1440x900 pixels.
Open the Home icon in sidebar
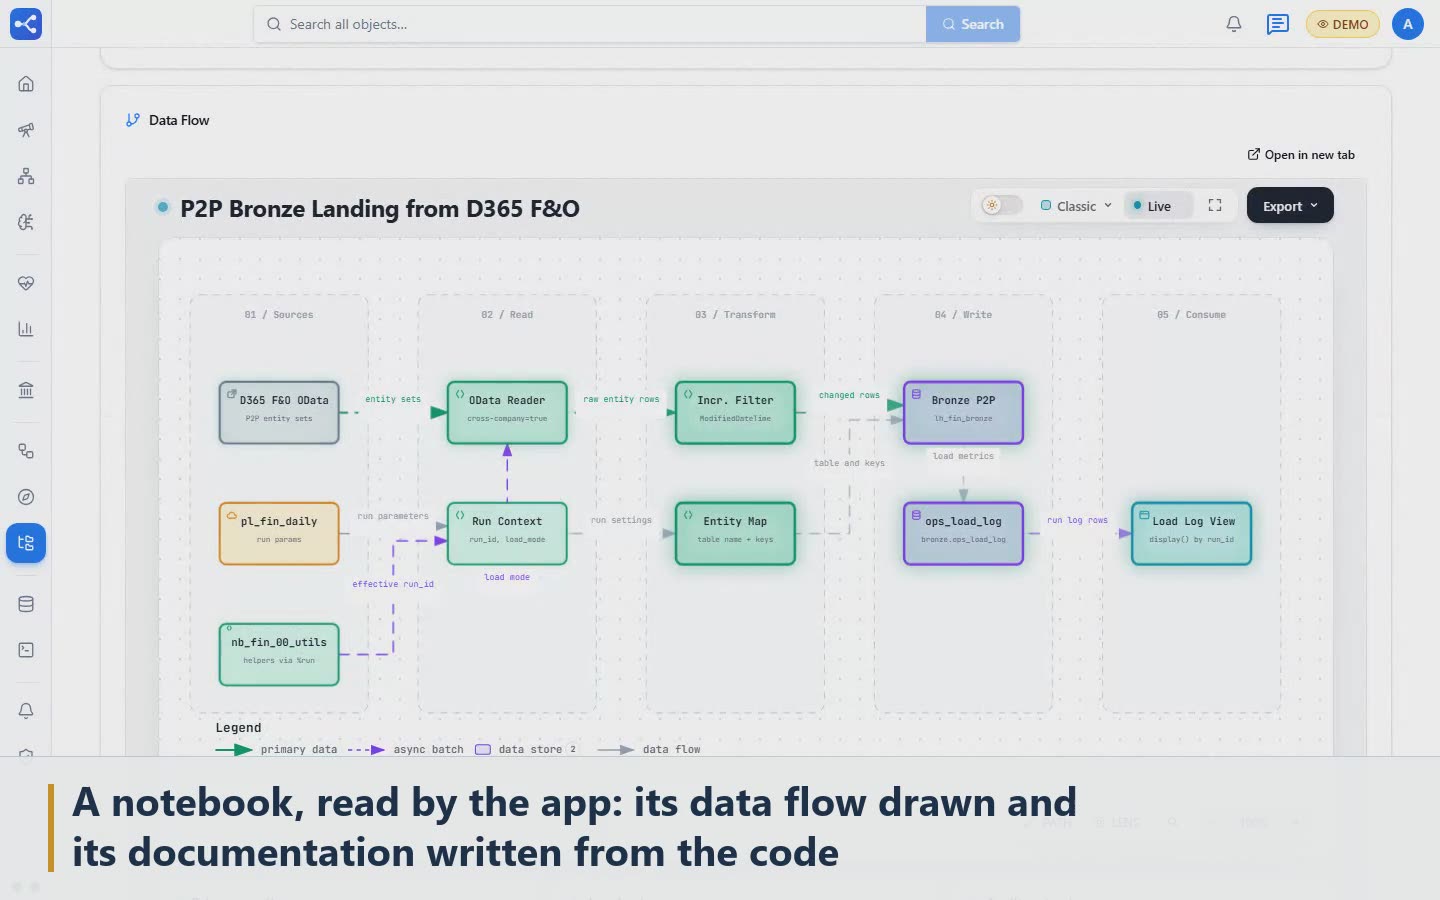26,84
